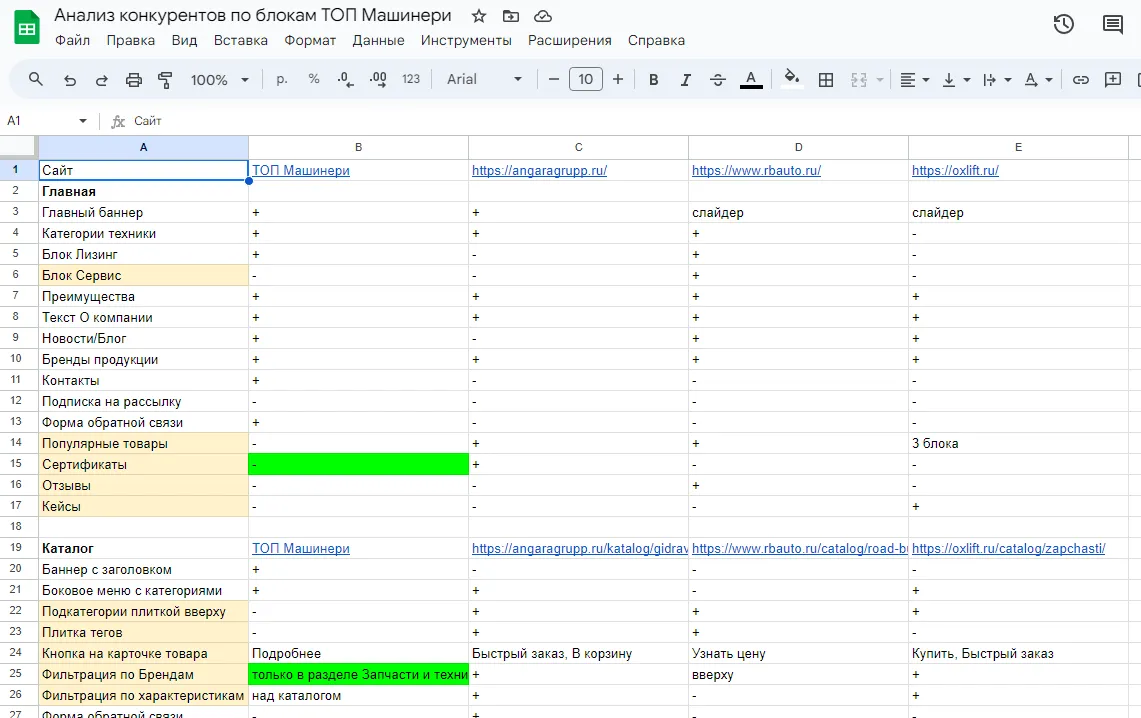Select the green cell in Сертификаты row
The image size is (1141, 718).
click(358, 464)
